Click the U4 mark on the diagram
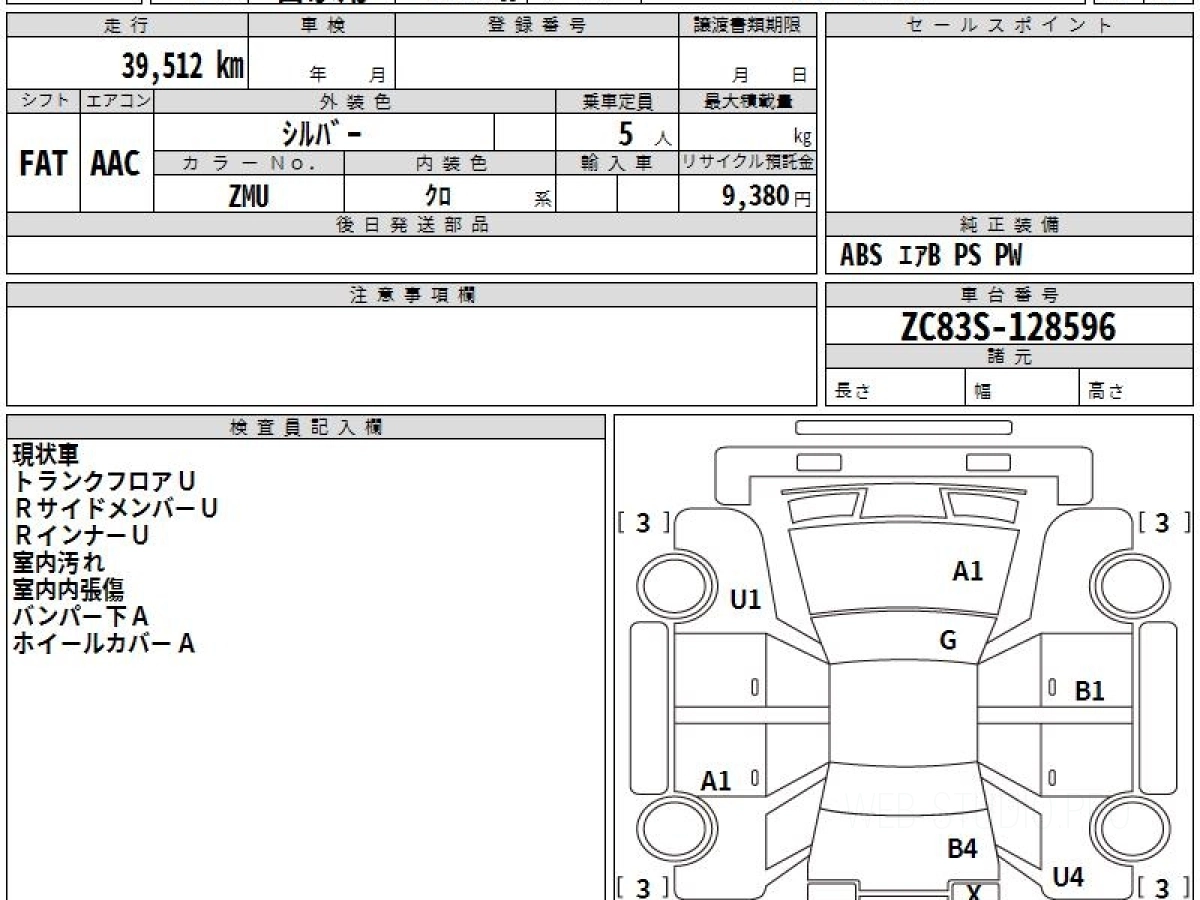1200x900 pixels. click(x=1068, y=877)
